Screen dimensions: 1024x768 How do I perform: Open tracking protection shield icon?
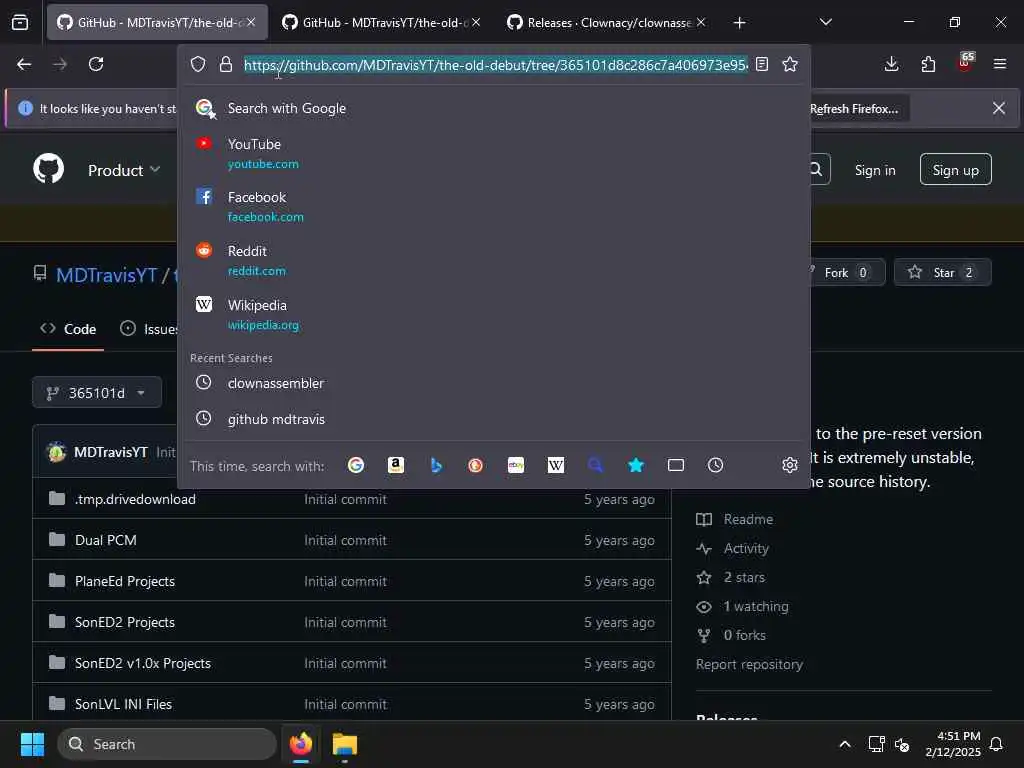click(198, 64)
